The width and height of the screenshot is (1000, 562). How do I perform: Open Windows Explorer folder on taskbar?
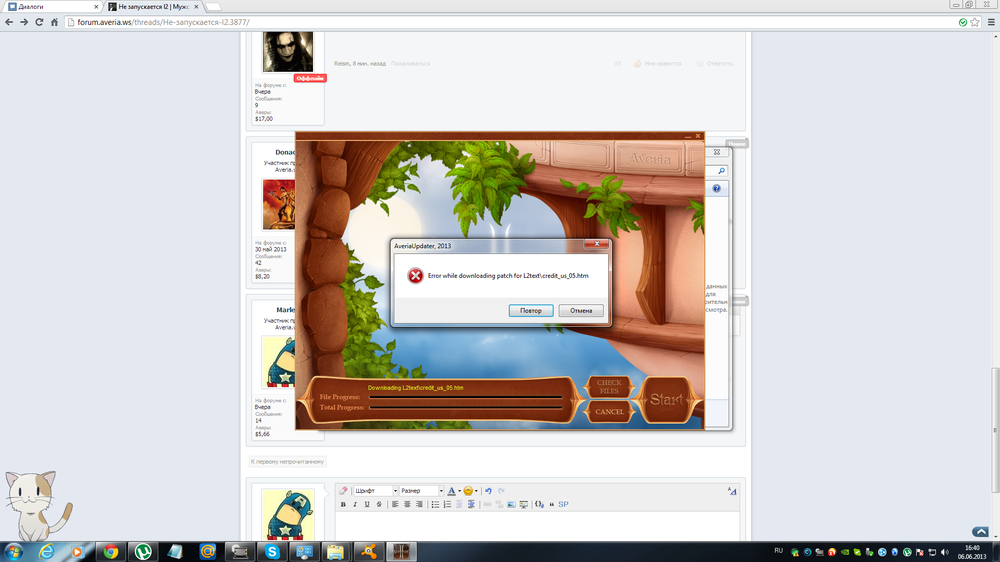335,552
